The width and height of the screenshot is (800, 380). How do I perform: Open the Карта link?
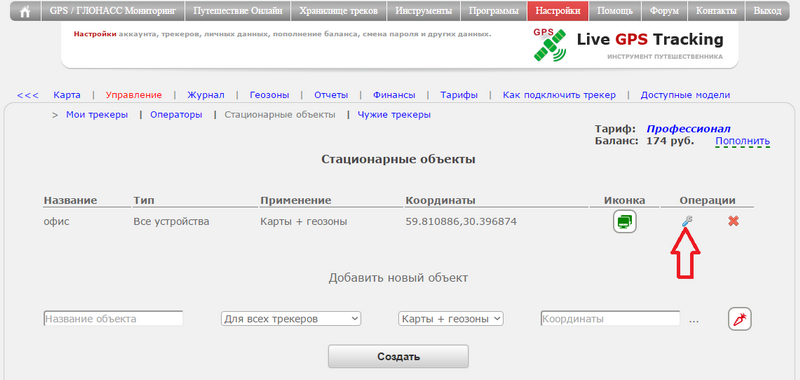[67, 95]
